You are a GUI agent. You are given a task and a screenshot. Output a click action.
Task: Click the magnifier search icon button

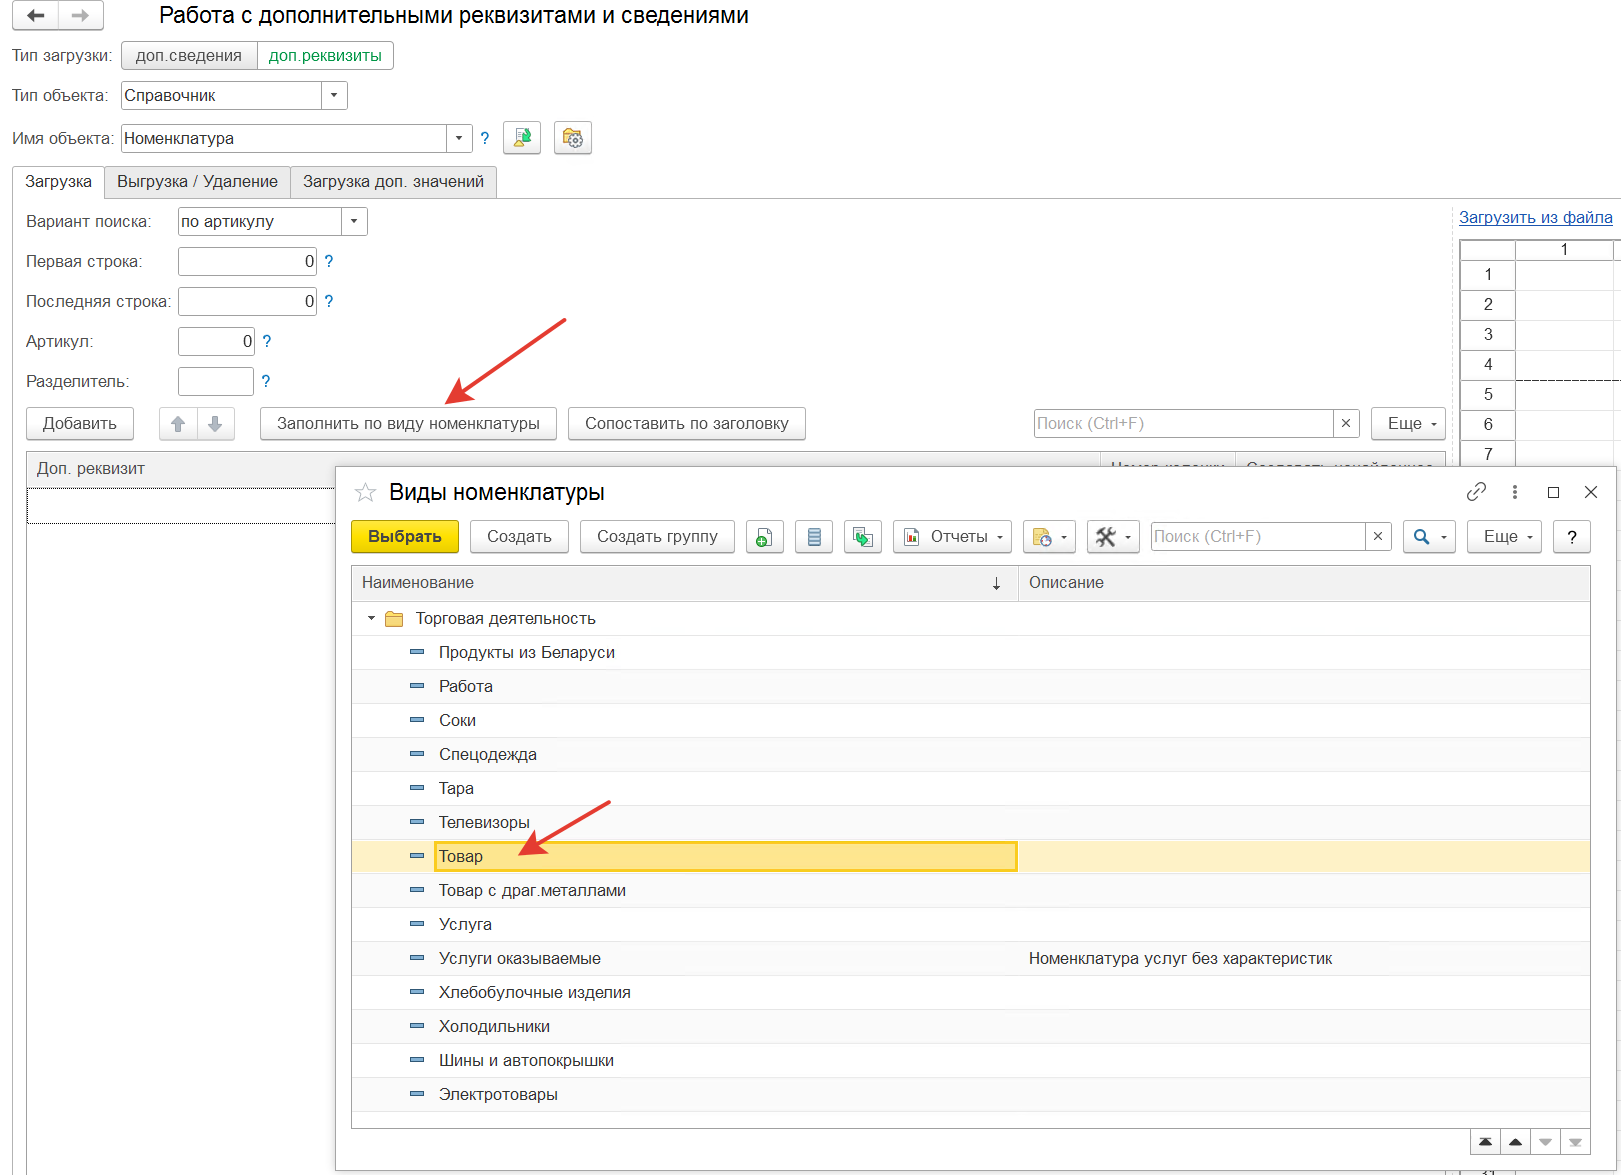pos(1429,537)
